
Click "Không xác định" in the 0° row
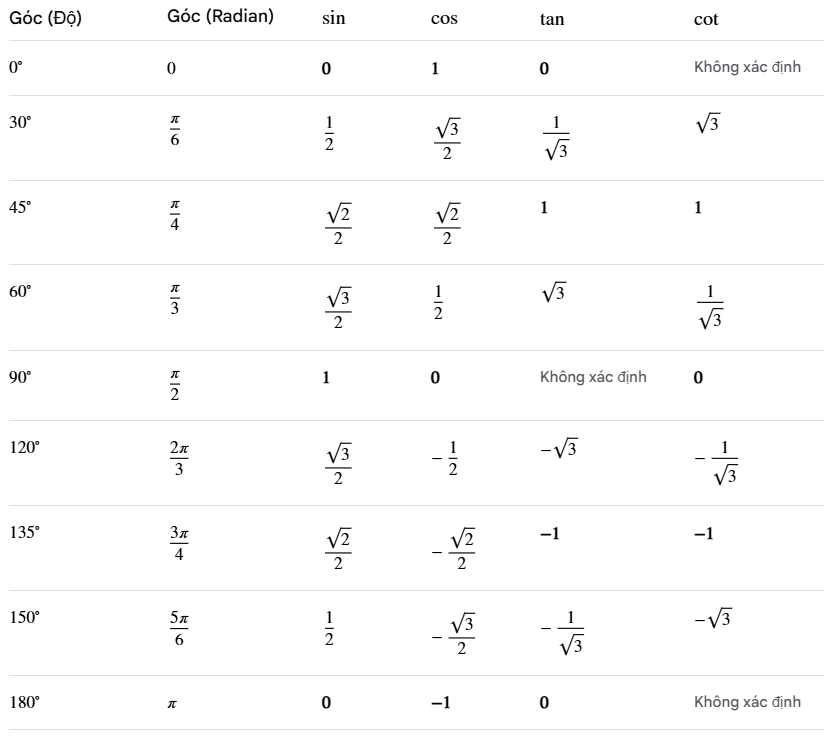click(x=747, y=69)
